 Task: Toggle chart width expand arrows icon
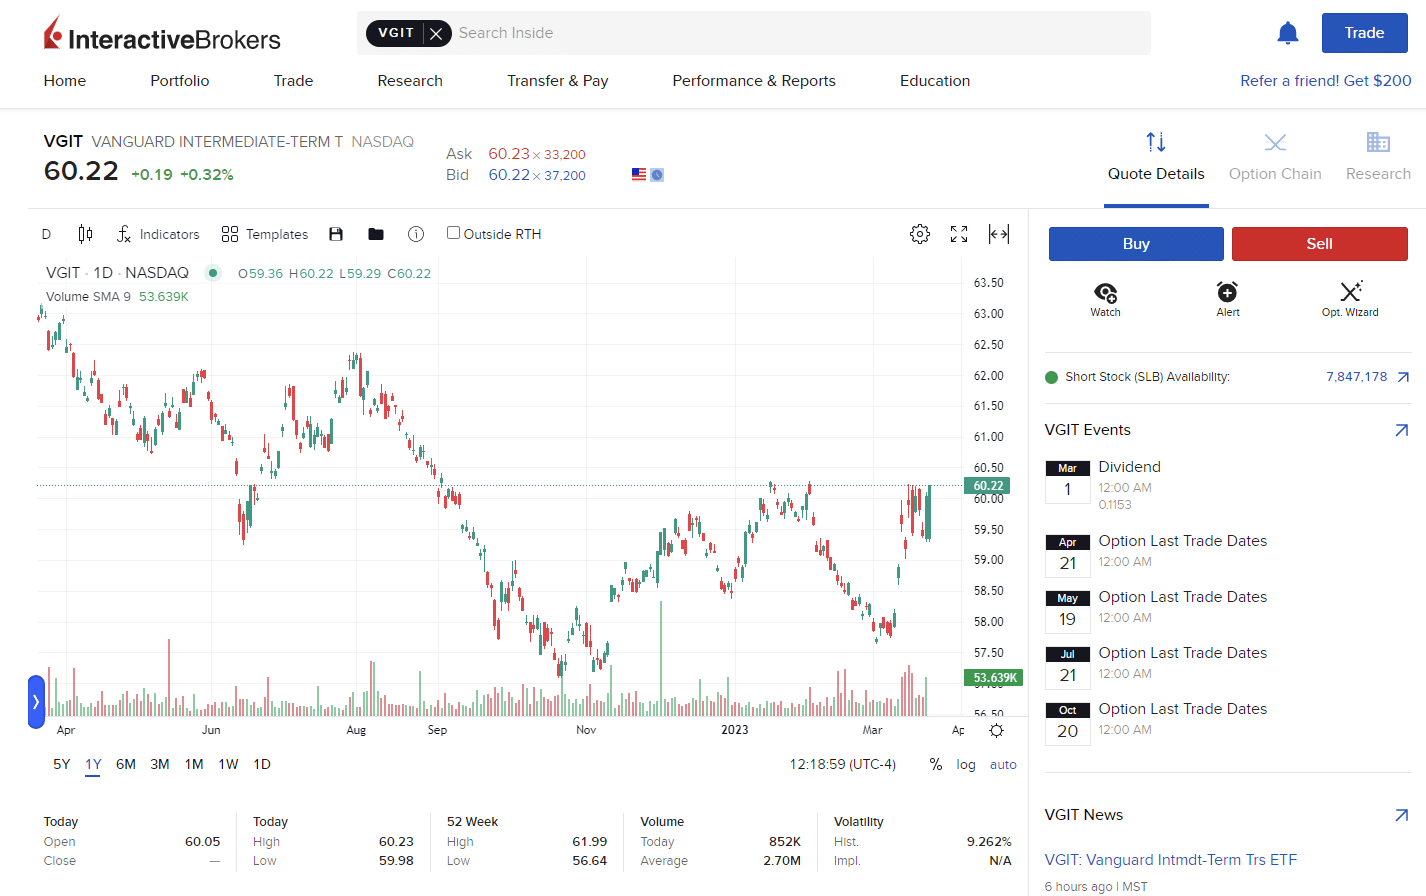pyautogui.click(x=998, y=234)
